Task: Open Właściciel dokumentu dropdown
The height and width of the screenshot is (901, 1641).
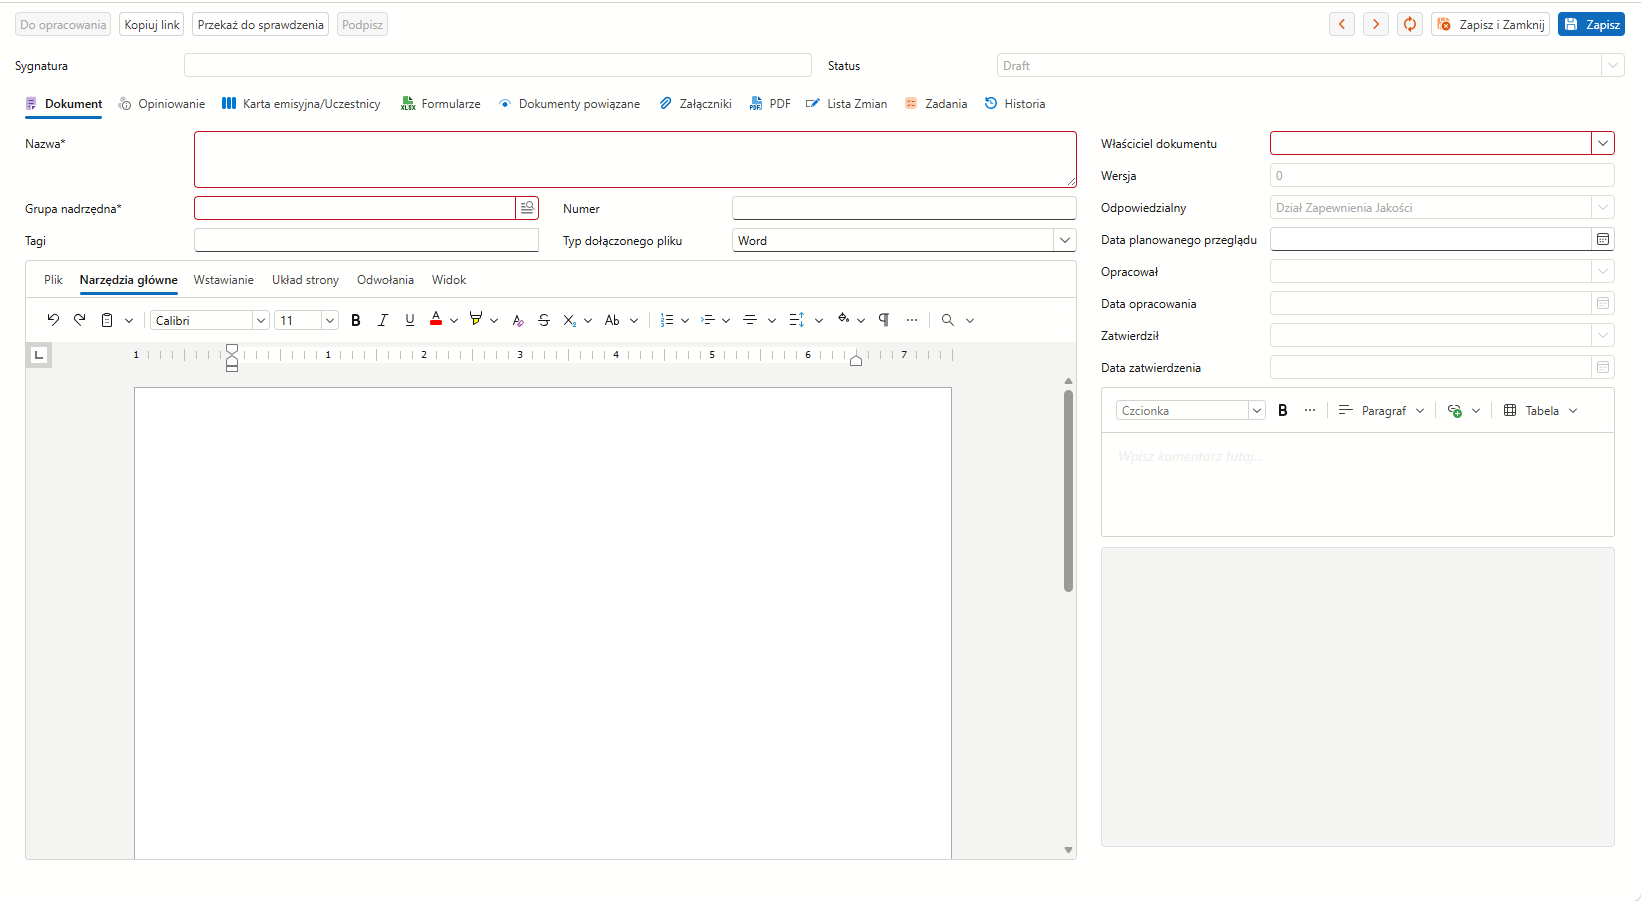Action: [1603, 143]
